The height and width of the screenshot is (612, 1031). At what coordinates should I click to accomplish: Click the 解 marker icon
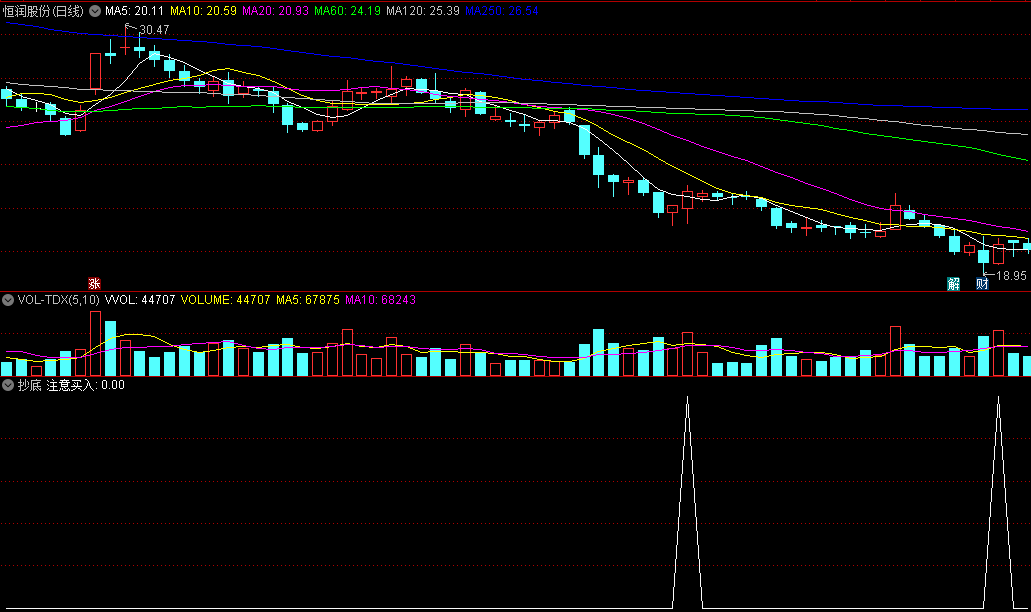coord(953,283)
